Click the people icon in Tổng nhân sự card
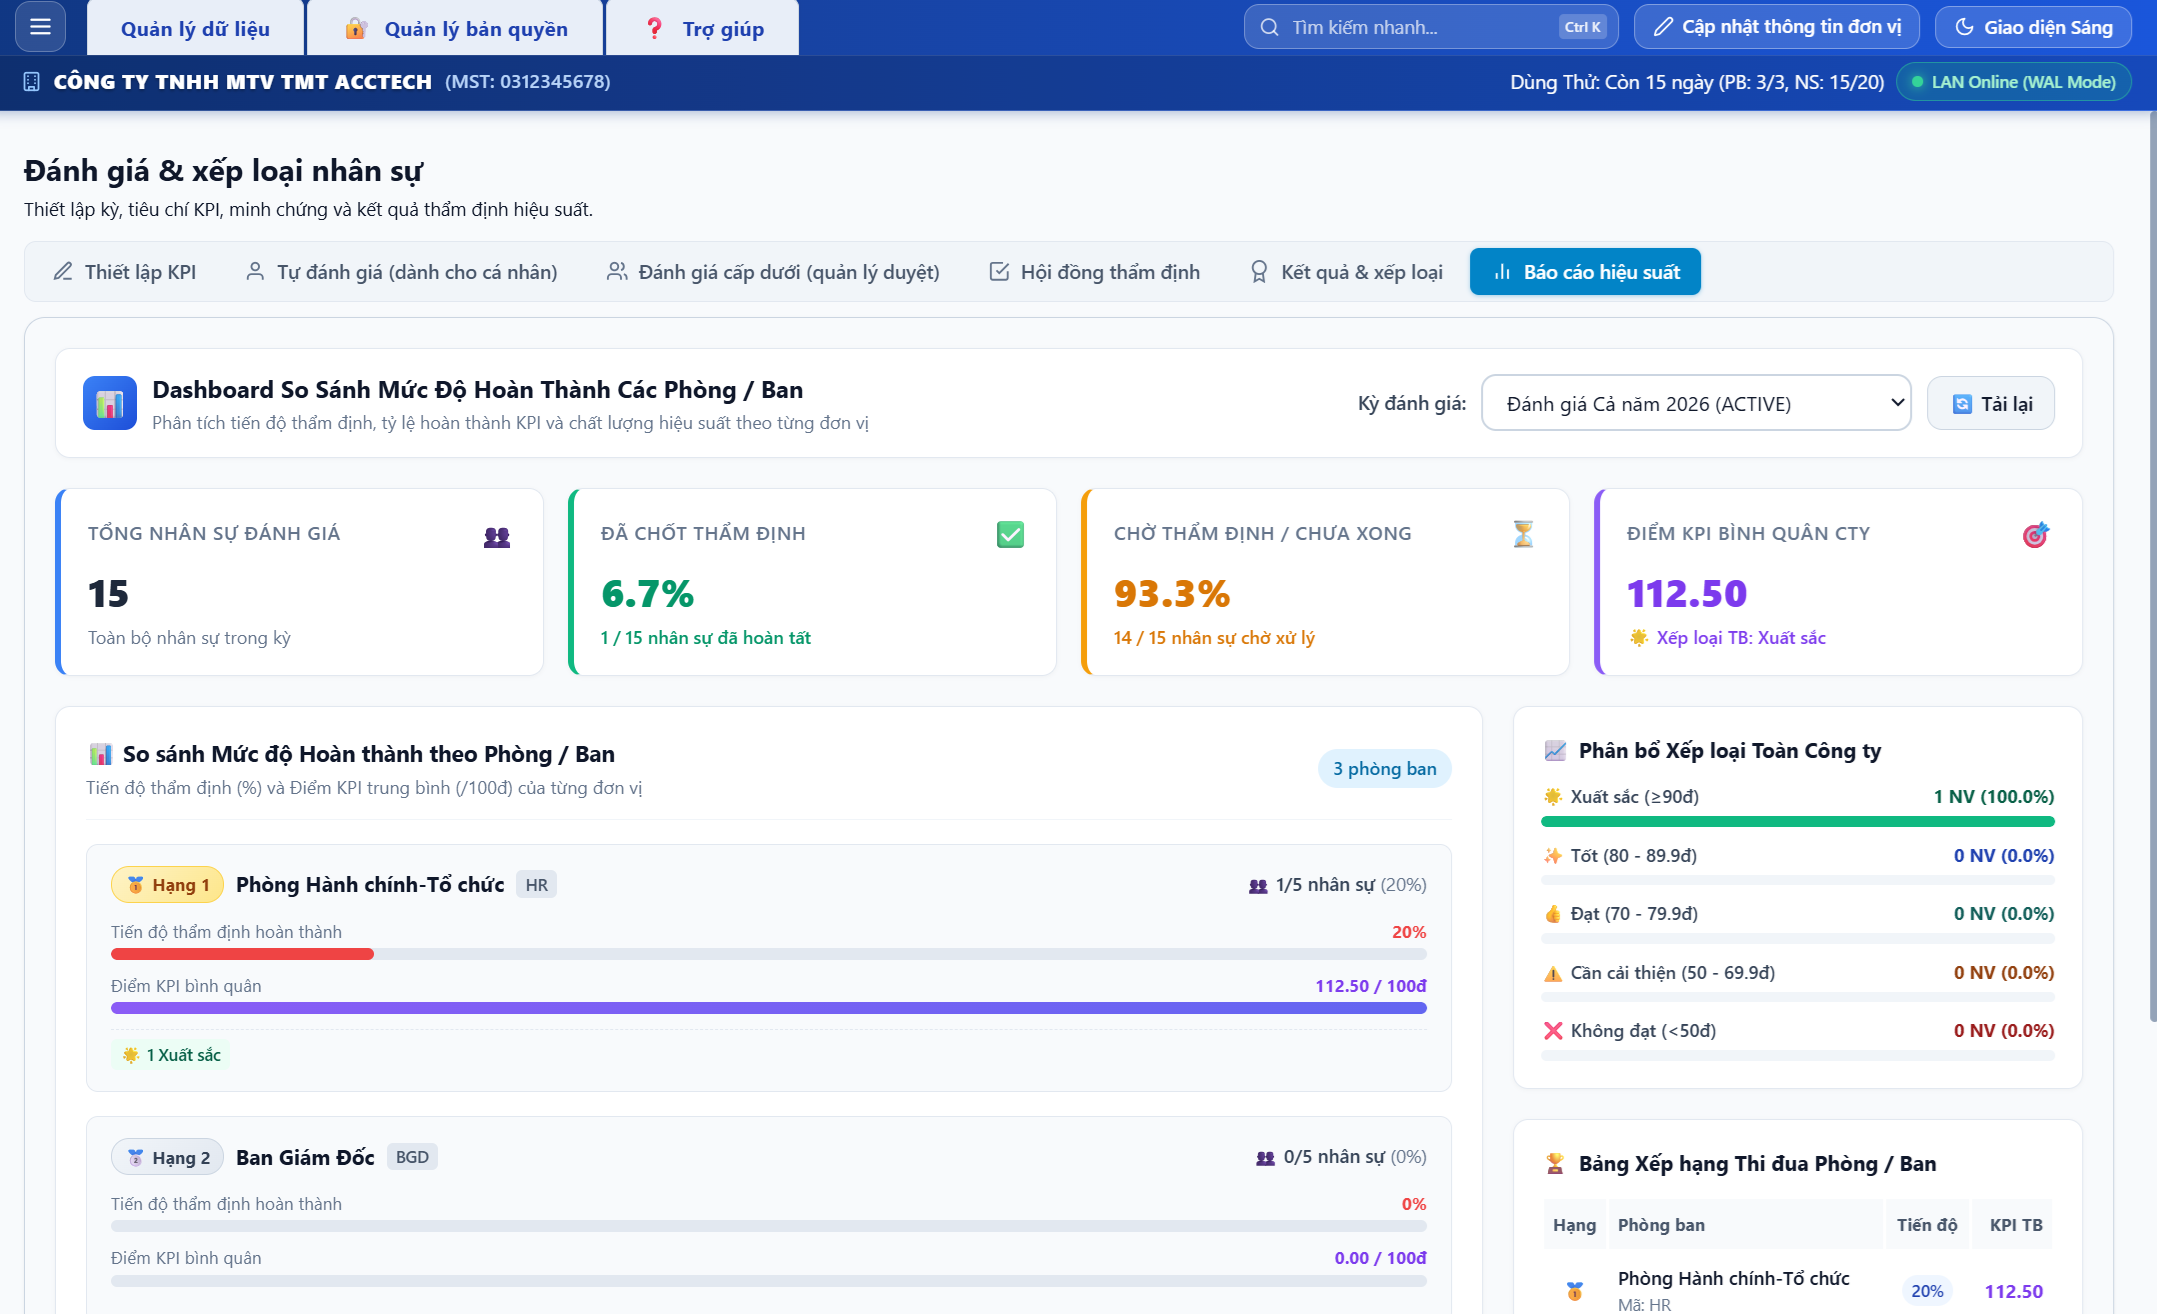 pos(497,536)
